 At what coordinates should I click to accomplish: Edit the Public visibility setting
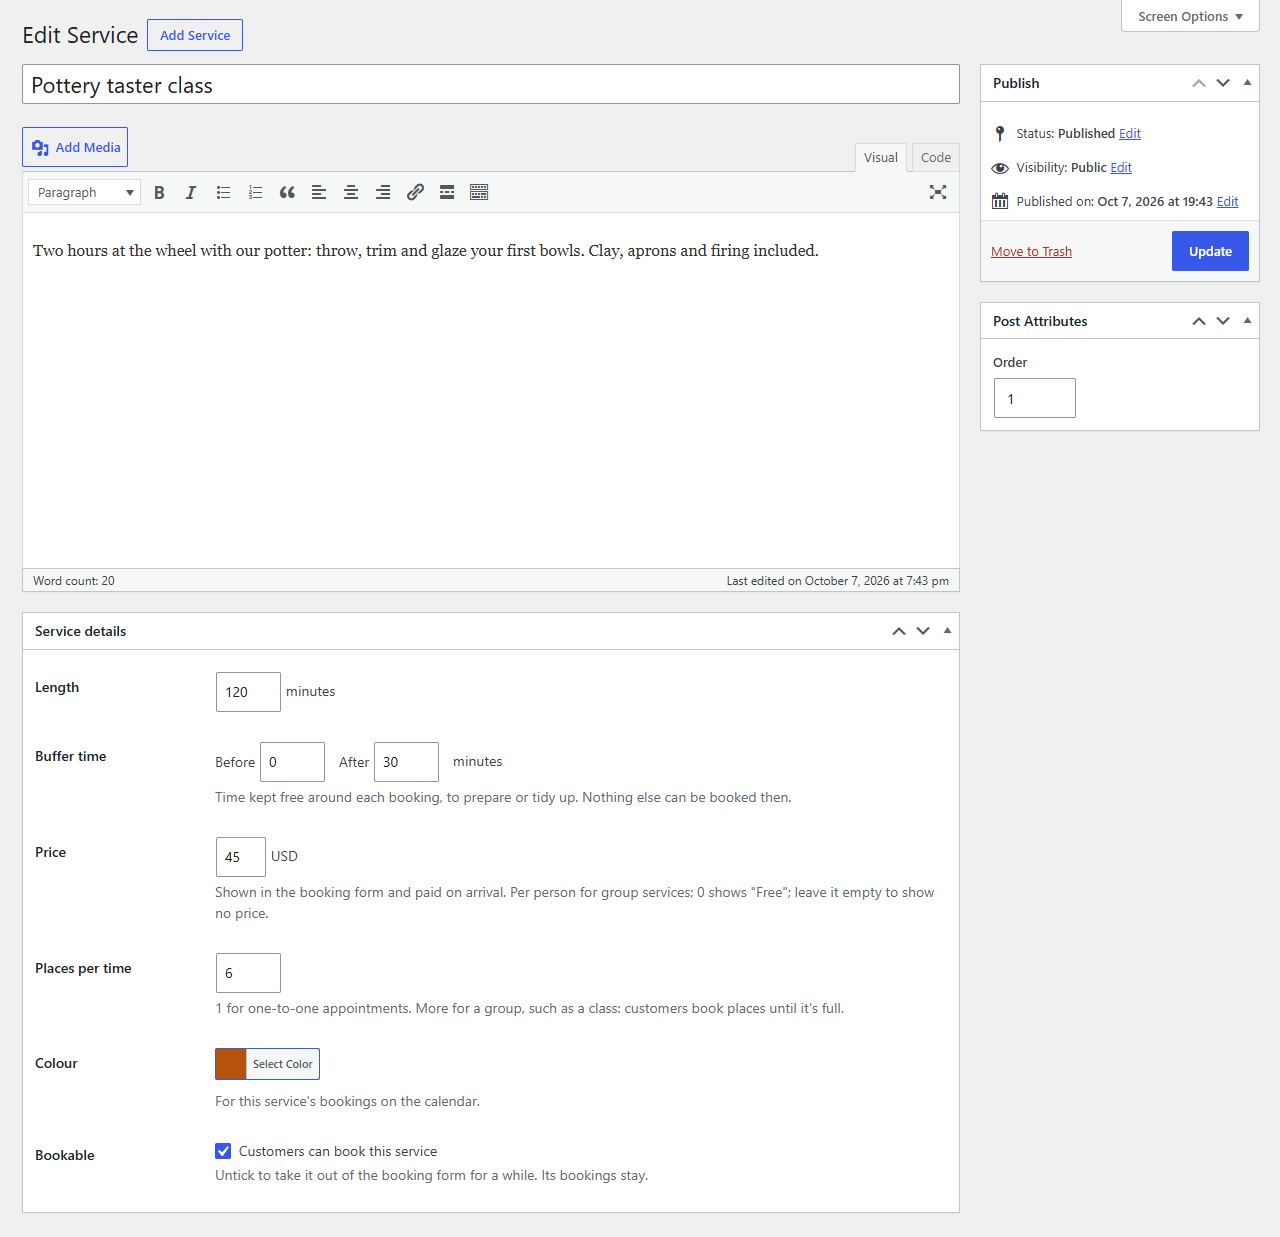point(1121,167)
